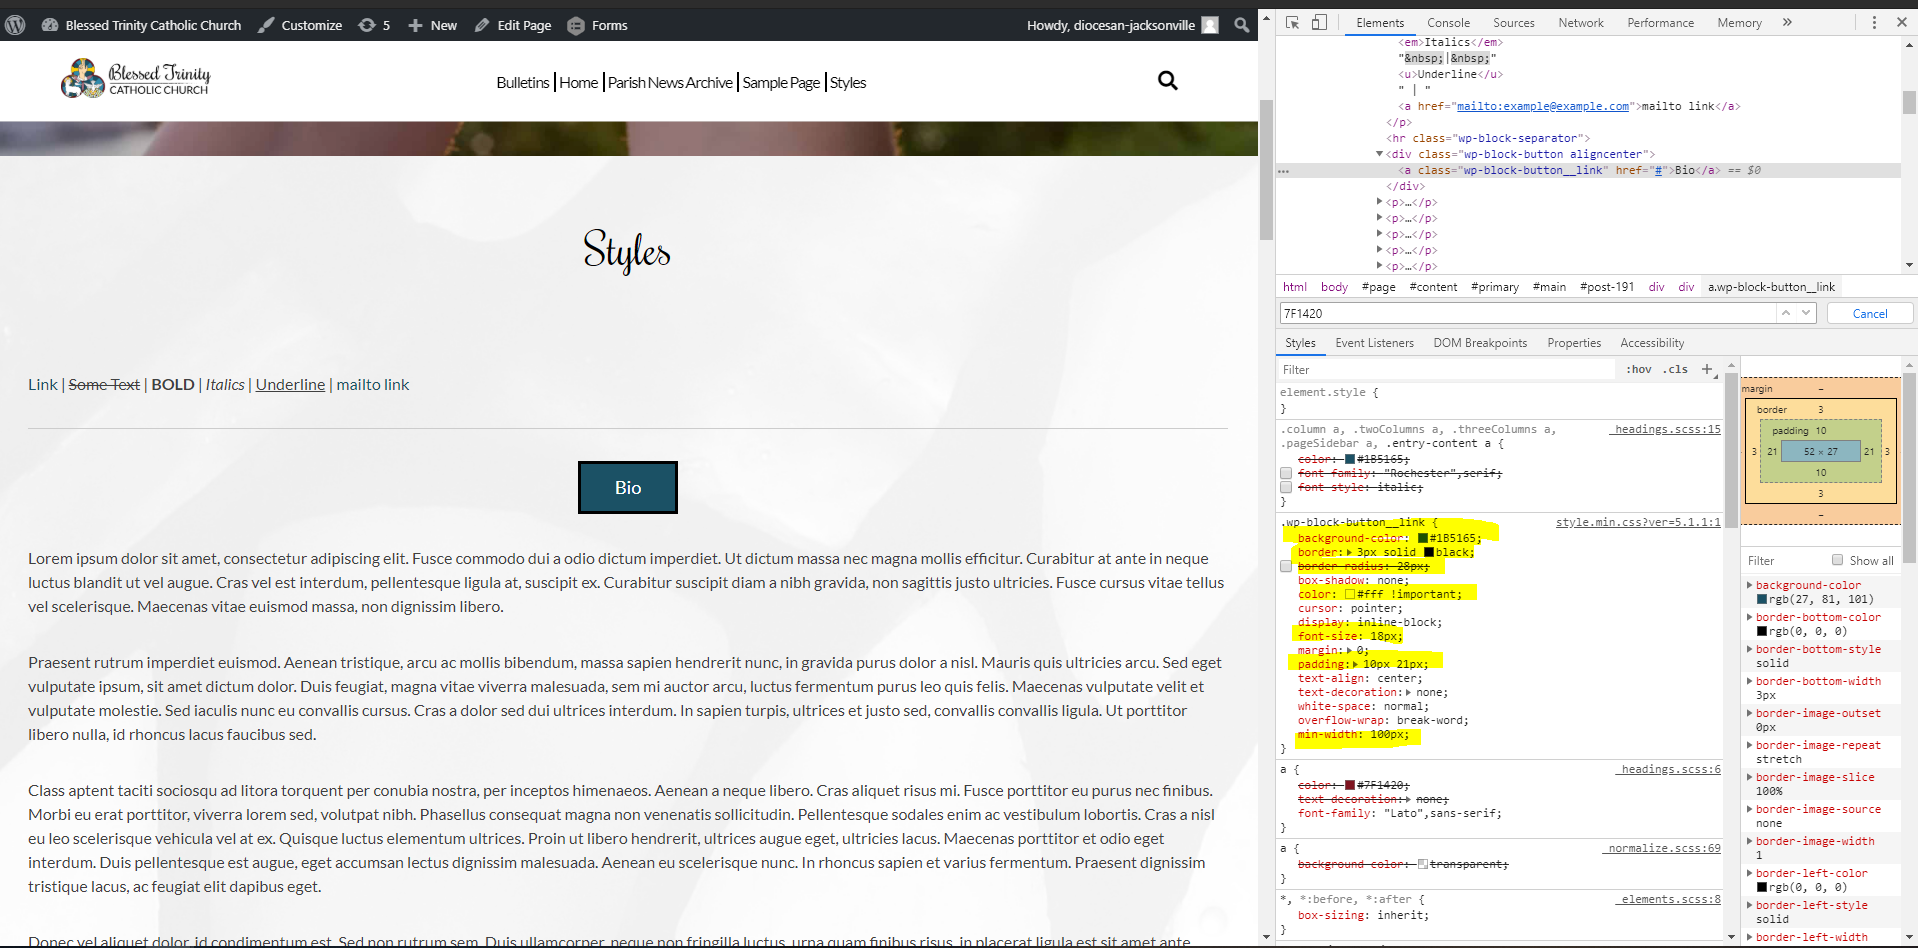The height and width of the screenshot is (948, 1918).
Task: Click the admin bar search icon
Action: click(1241, 25)
